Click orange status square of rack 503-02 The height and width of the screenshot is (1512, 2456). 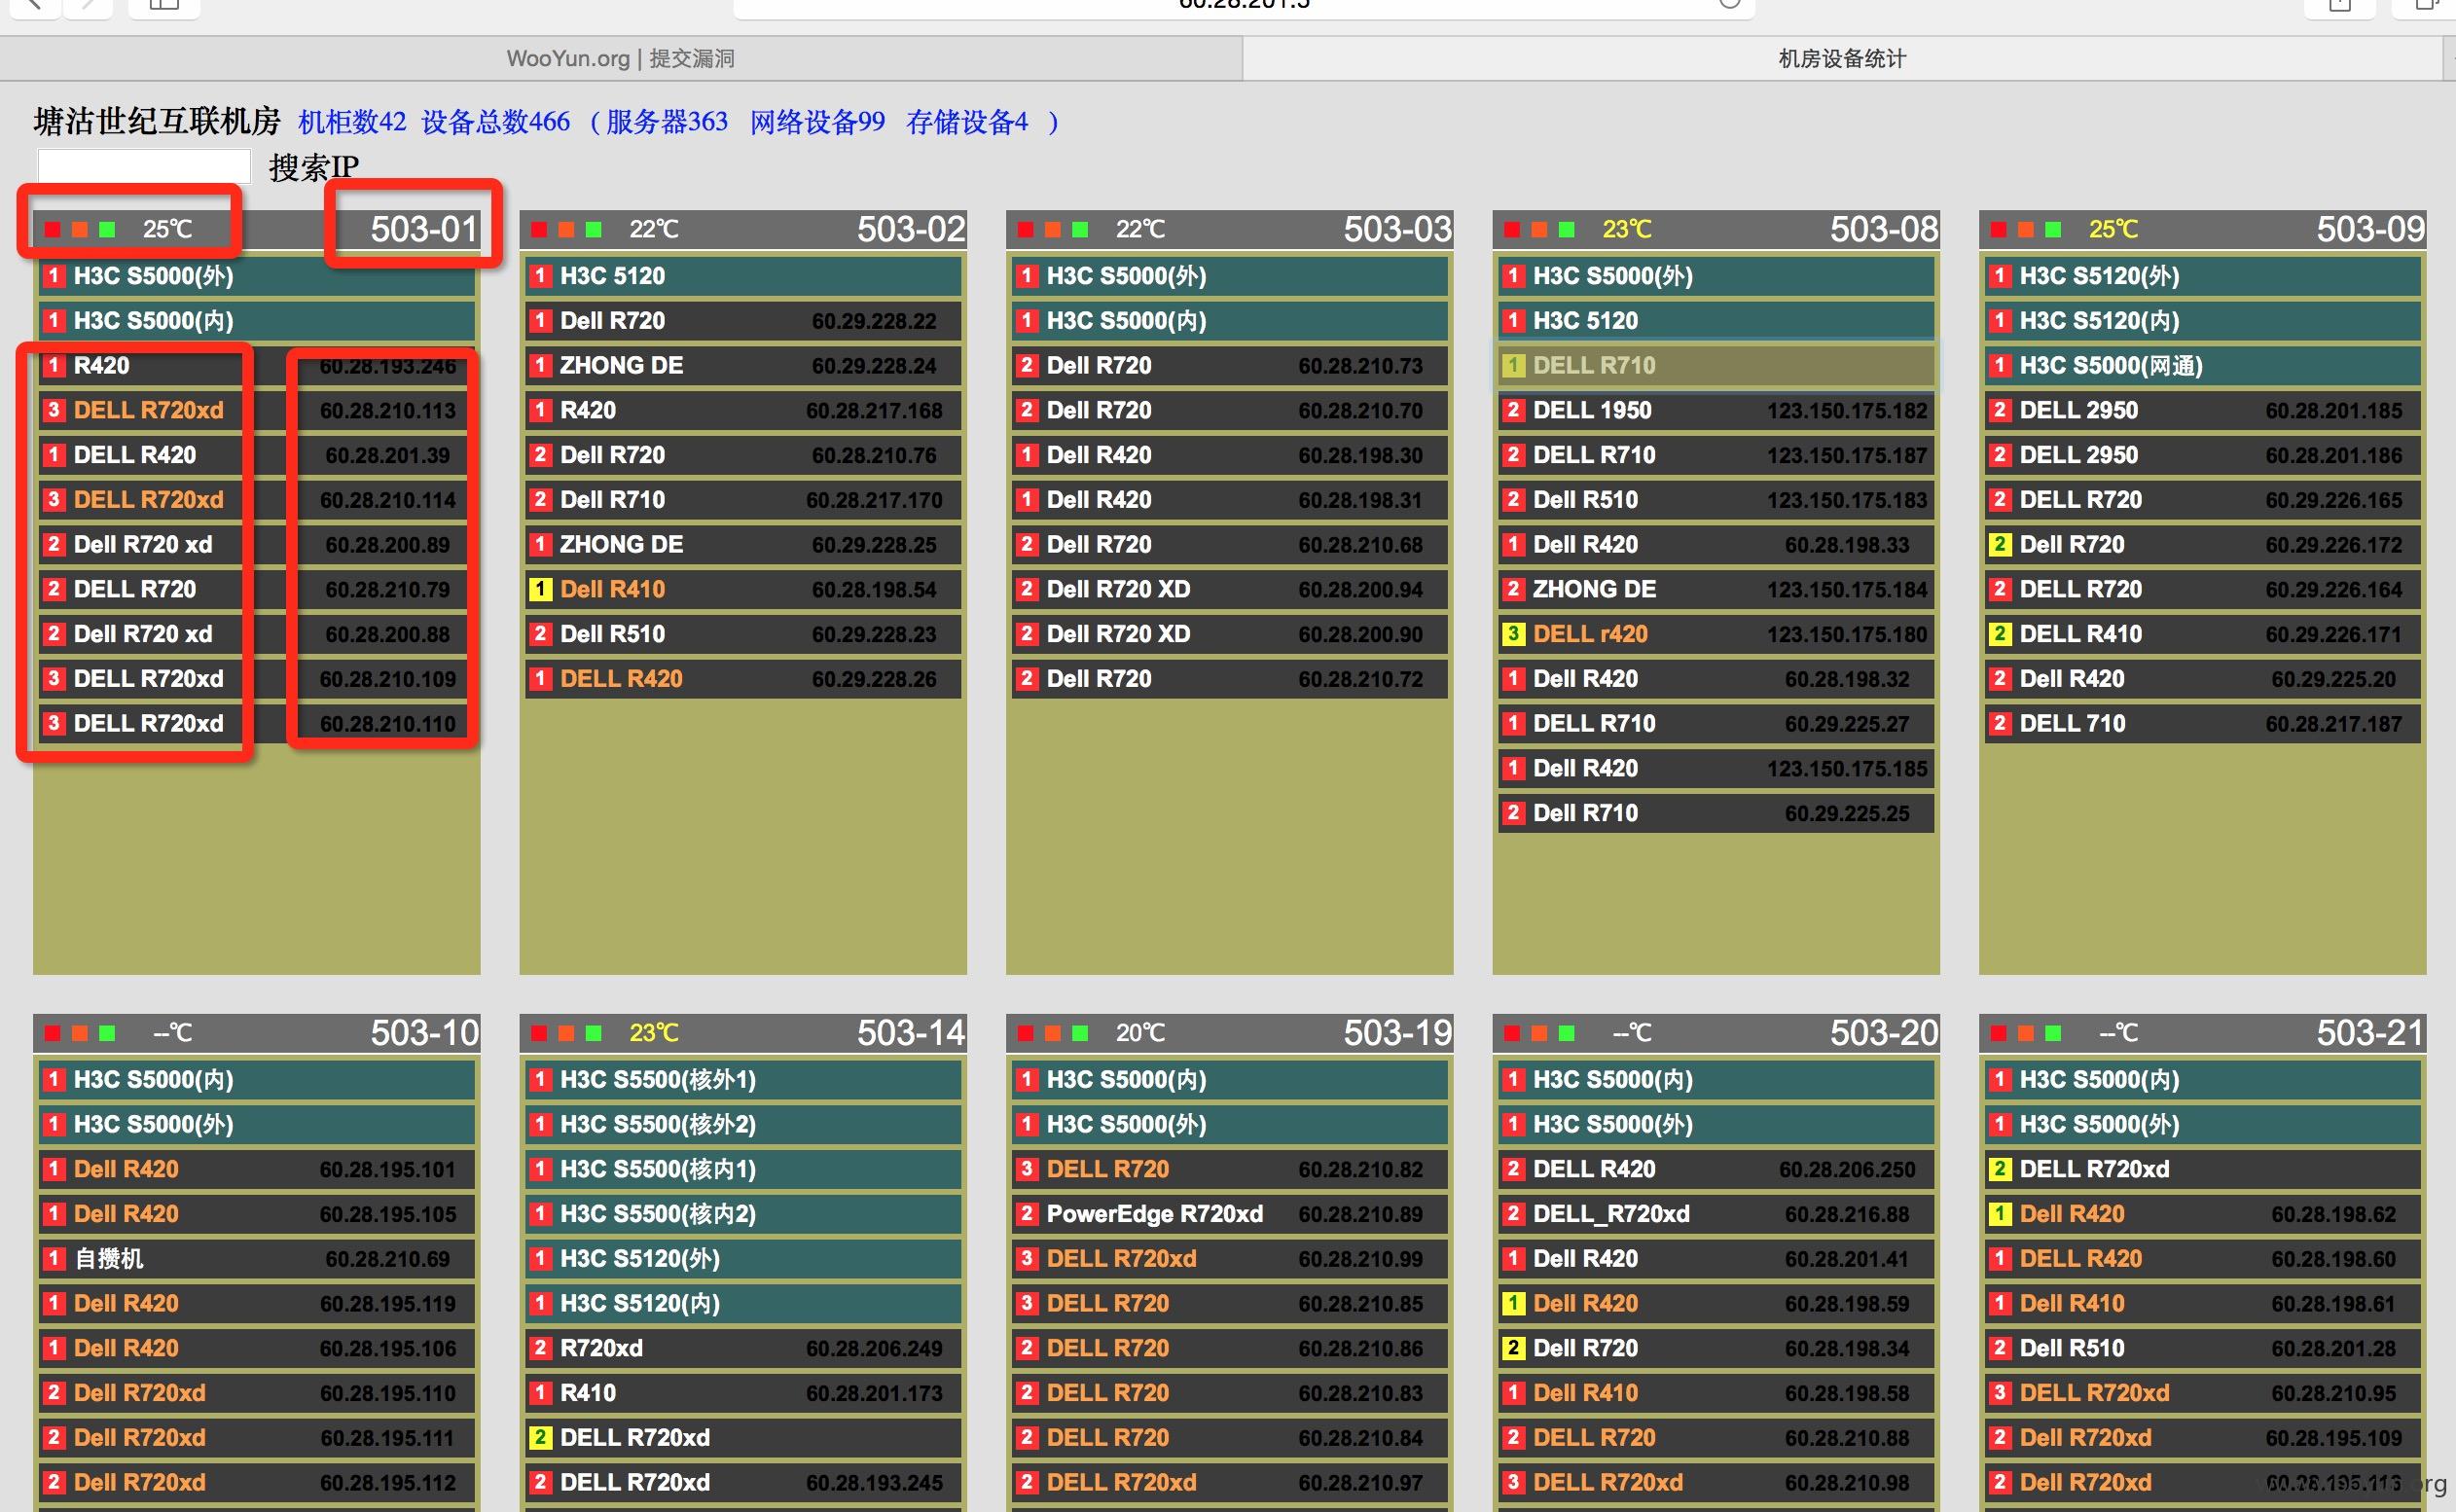tap(566, 230)
